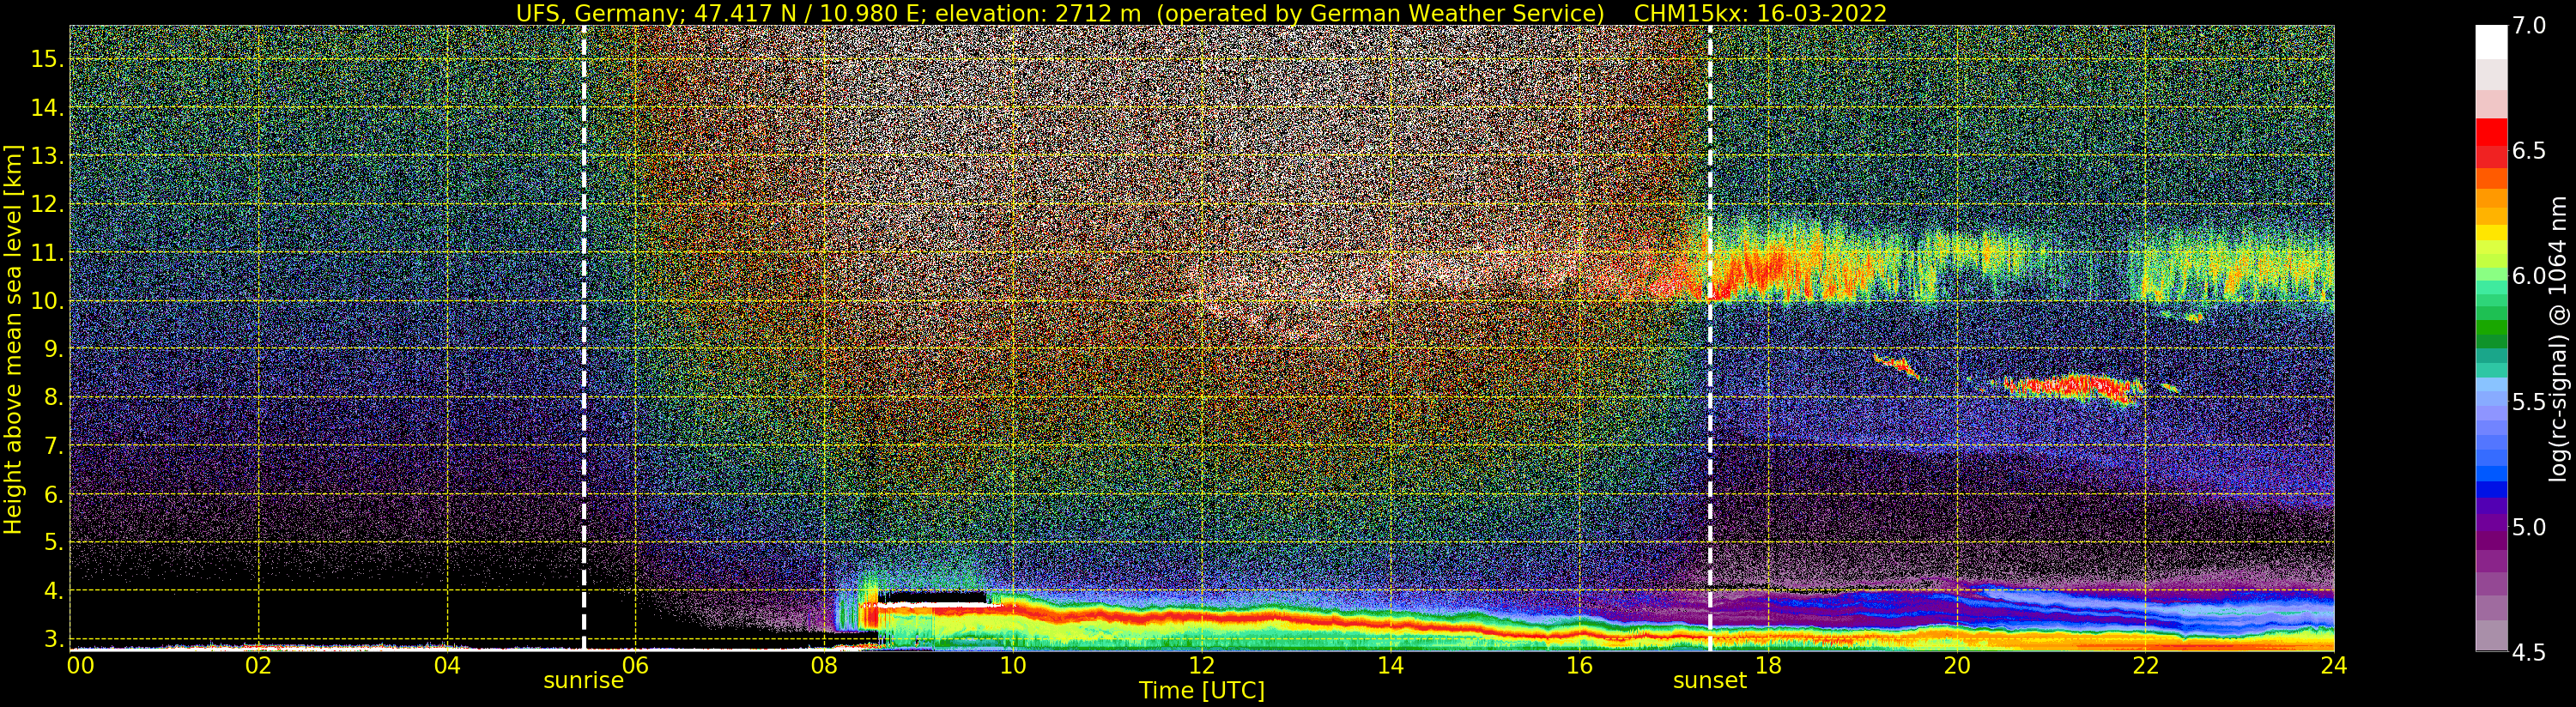This screenshot has width=2576, height=707.
Task: Click the height axis tick '6.'
Action: 53,494
